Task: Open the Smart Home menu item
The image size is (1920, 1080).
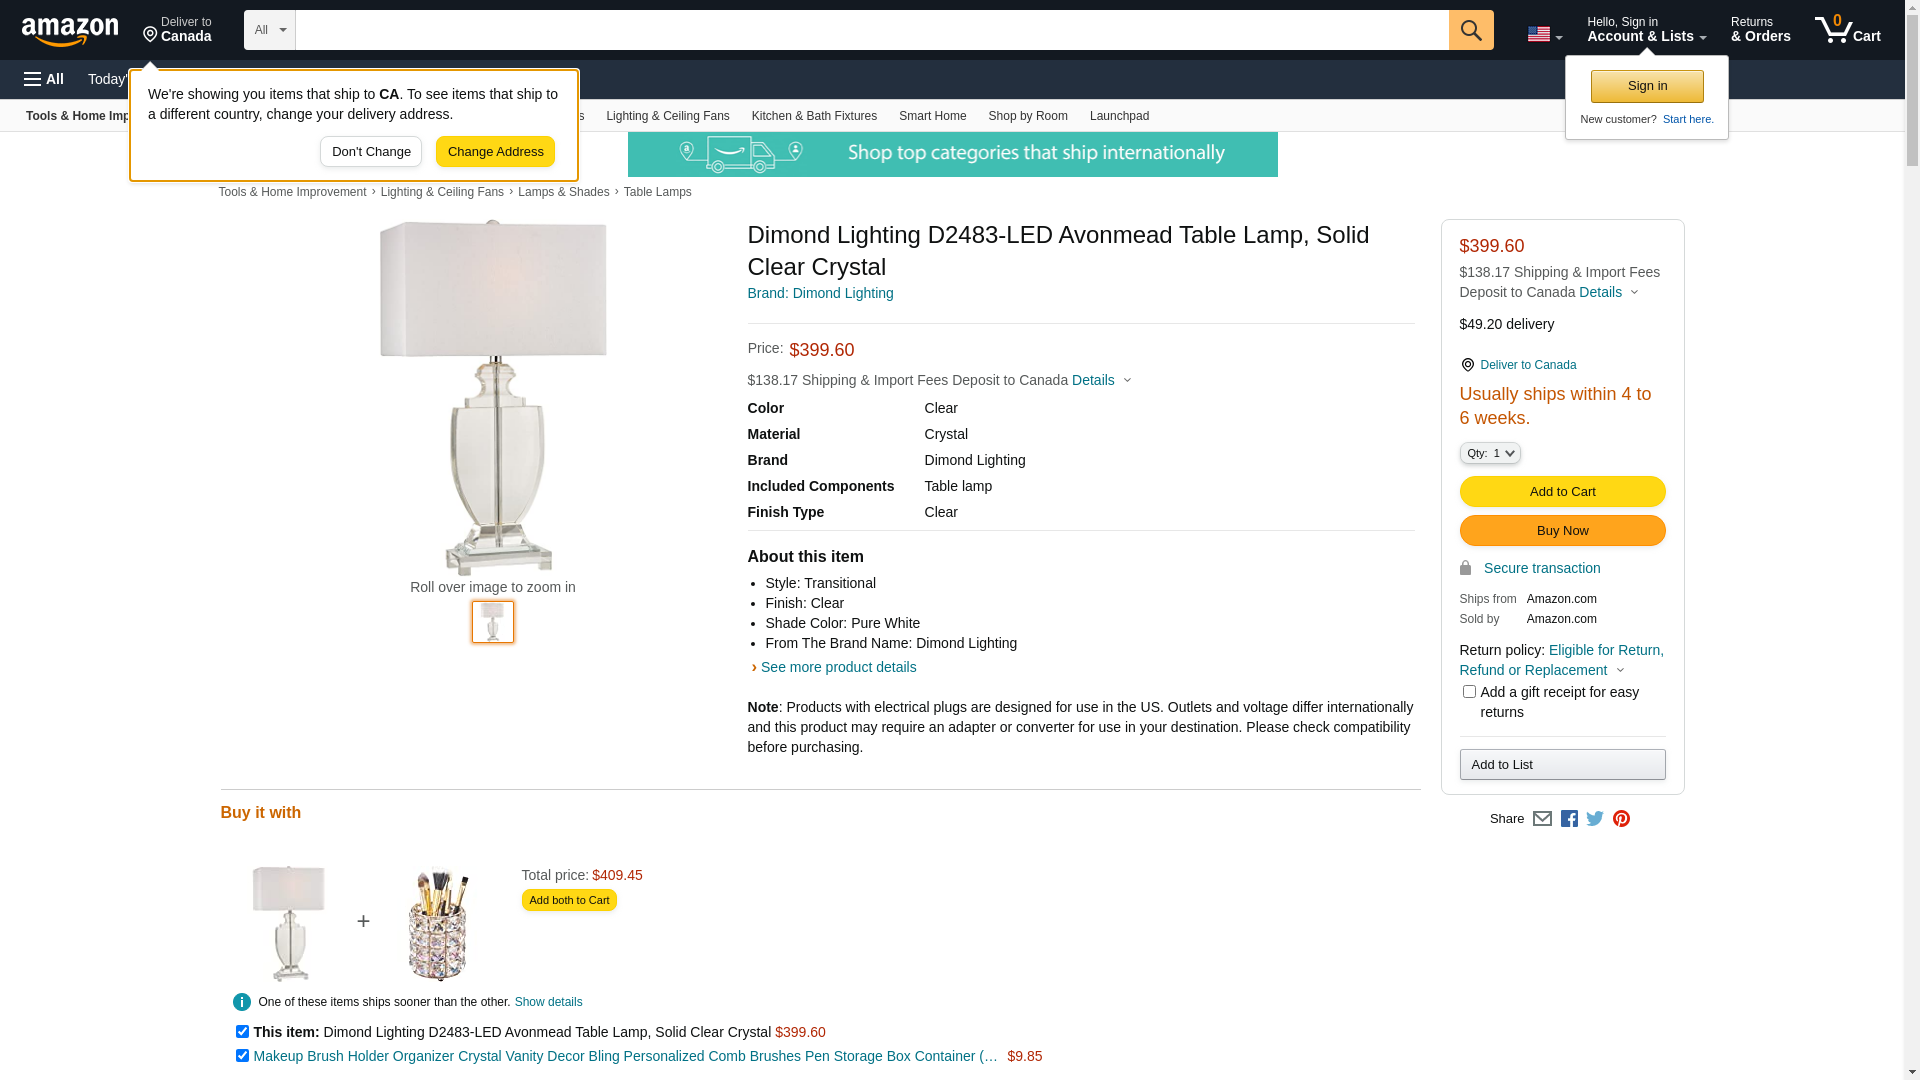Action: click(932, 116)
